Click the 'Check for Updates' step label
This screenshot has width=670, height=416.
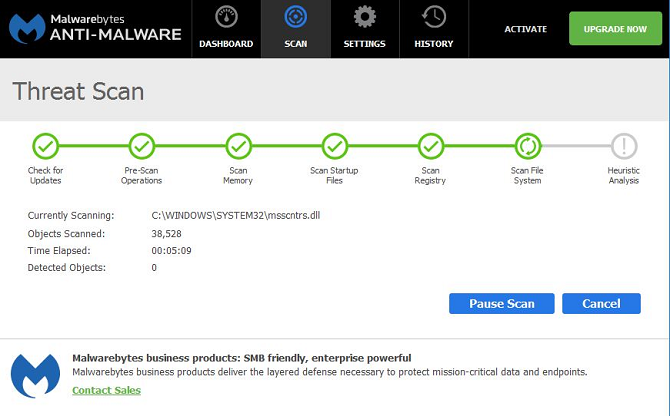point(45,176)
